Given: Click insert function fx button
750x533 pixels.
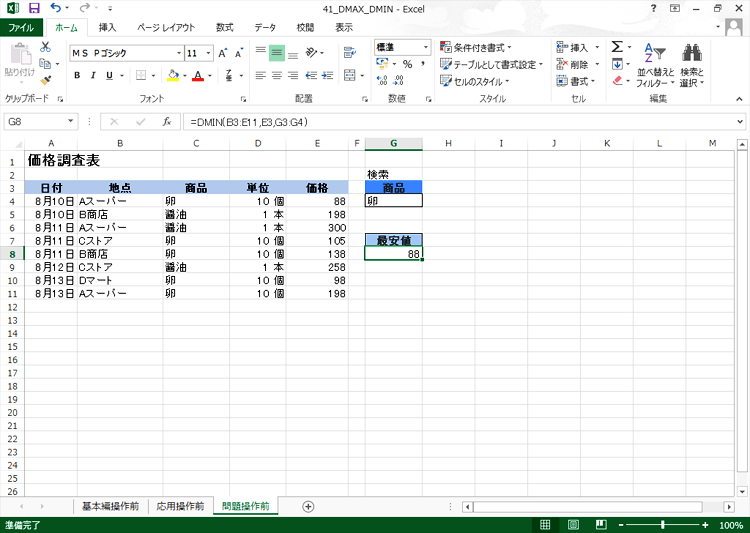Looking at the screenshot, I should (x=167, y=122).
